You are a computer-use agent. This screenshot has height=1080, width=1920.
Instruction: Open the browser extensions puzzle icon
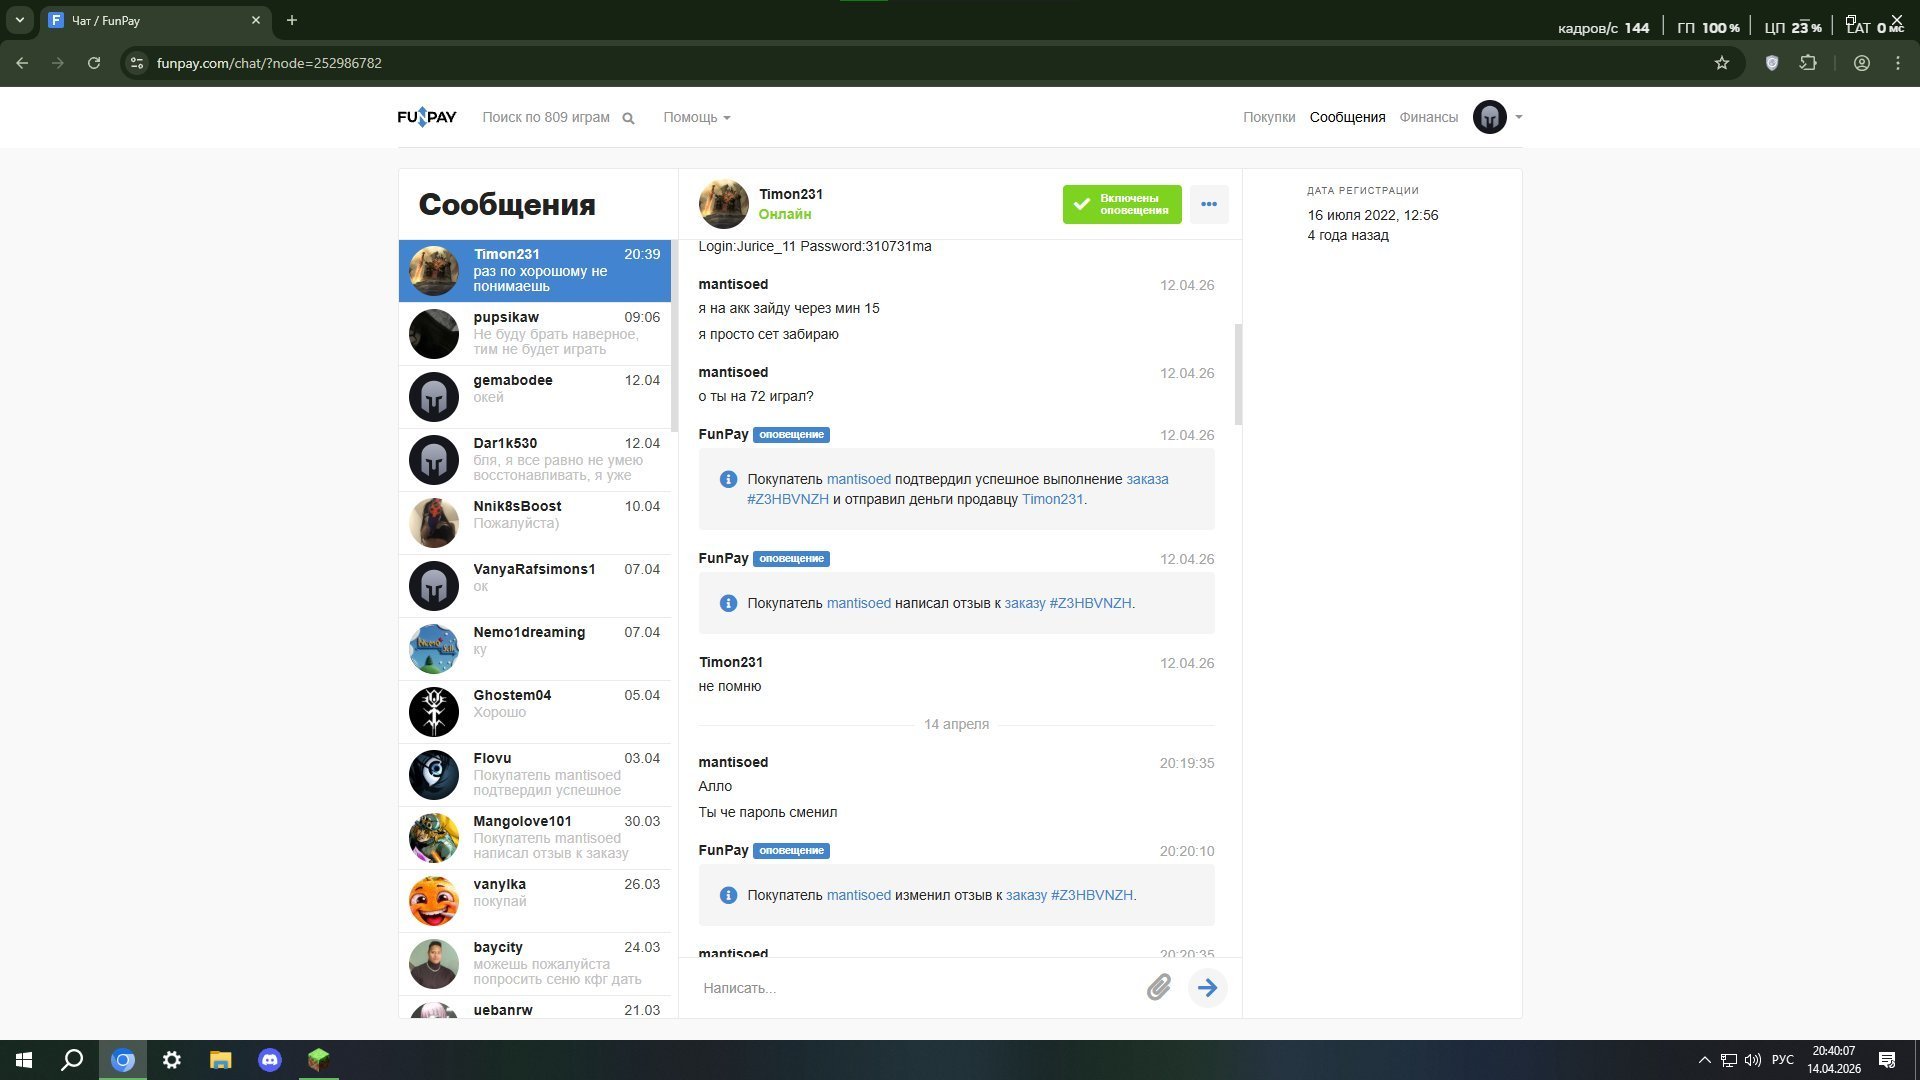pyautogui.click(x=1808, y=63)
